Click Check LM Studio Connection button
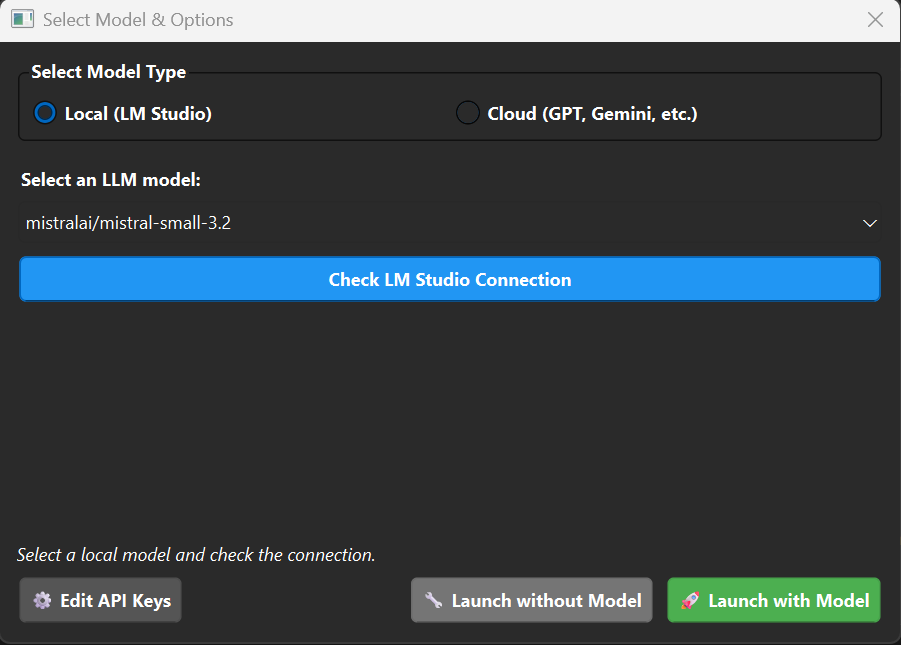 pyautogui.click(x=449, y=279)
